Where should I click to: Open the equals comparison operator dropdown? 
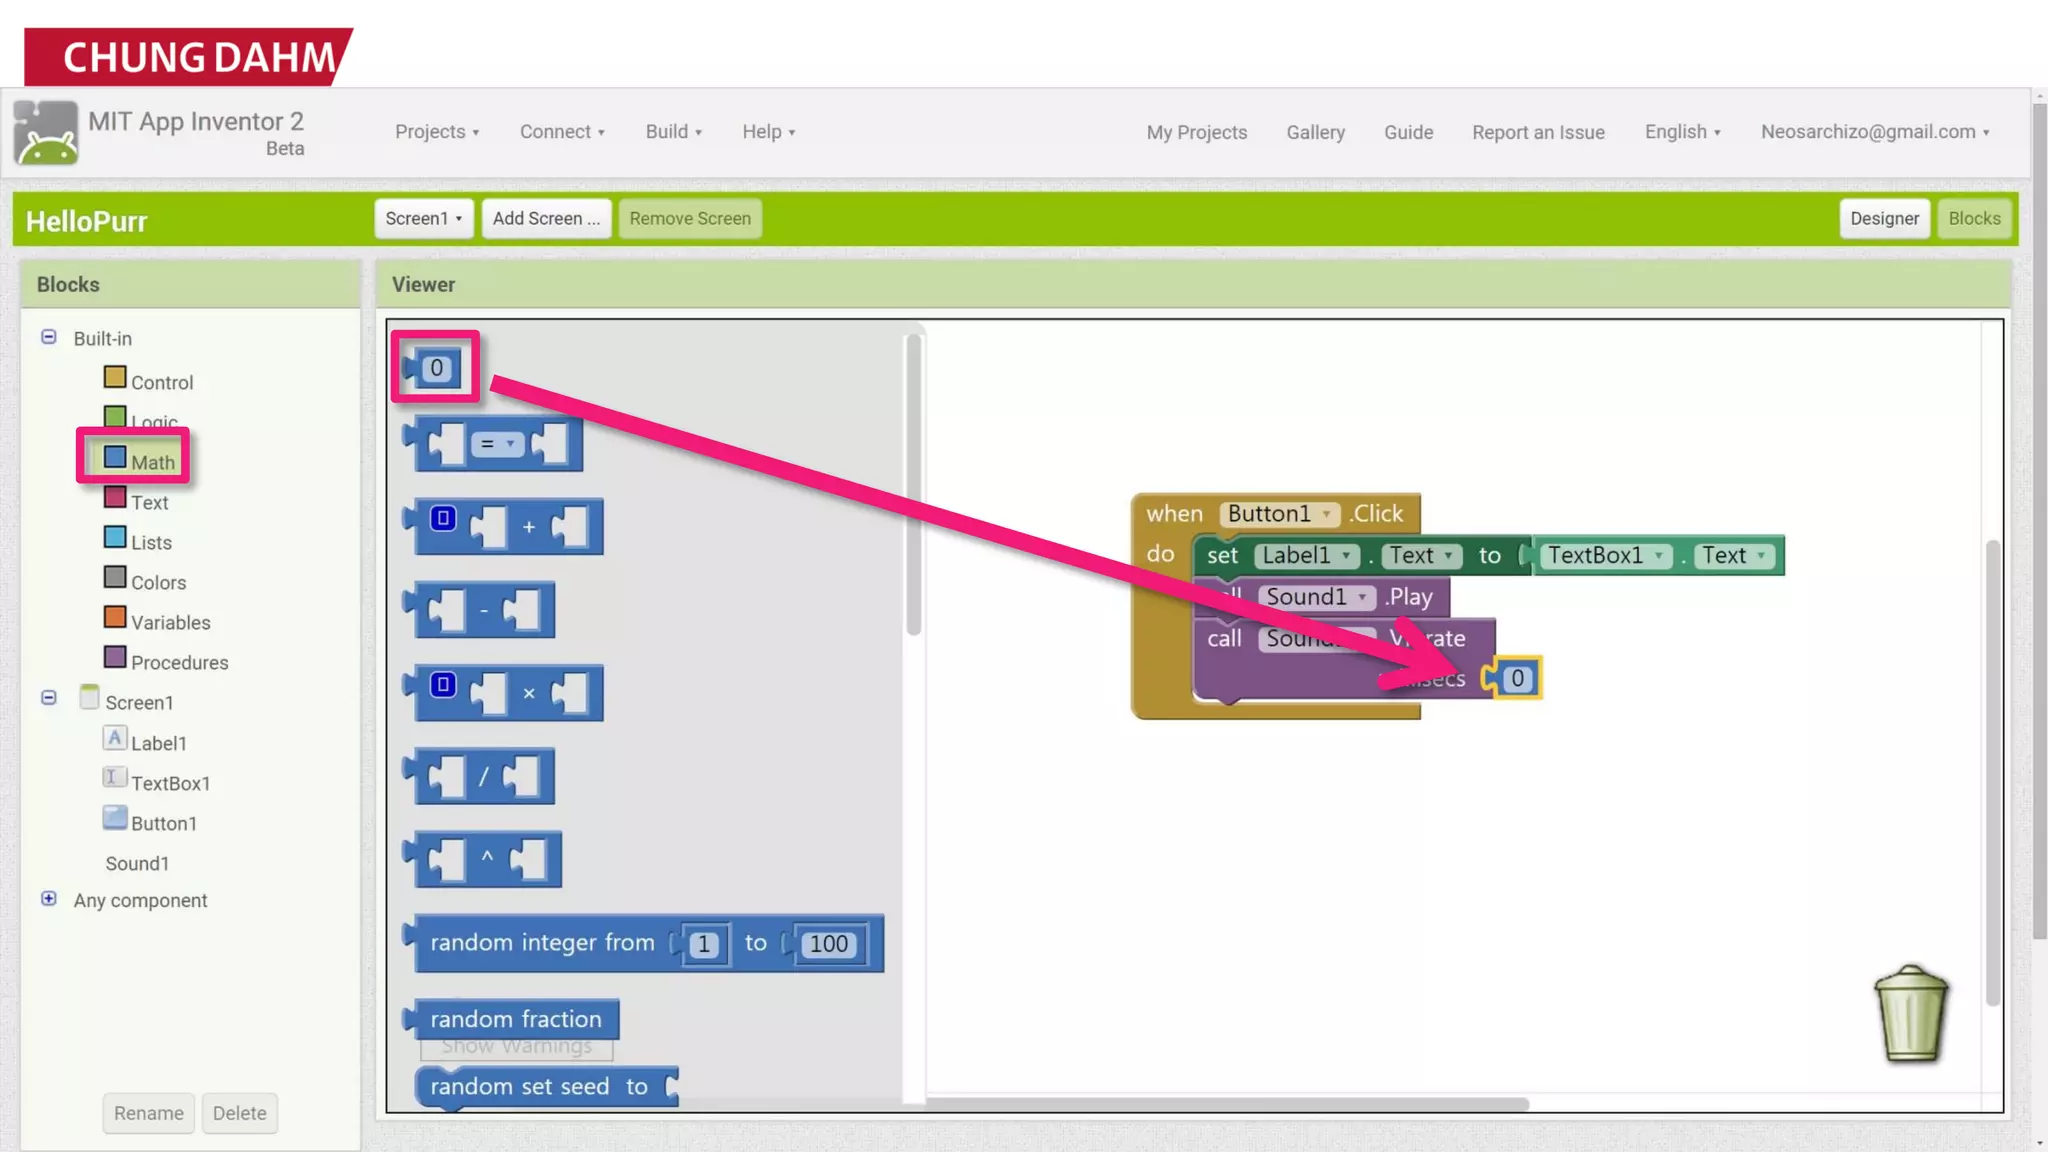coord(497,444)
